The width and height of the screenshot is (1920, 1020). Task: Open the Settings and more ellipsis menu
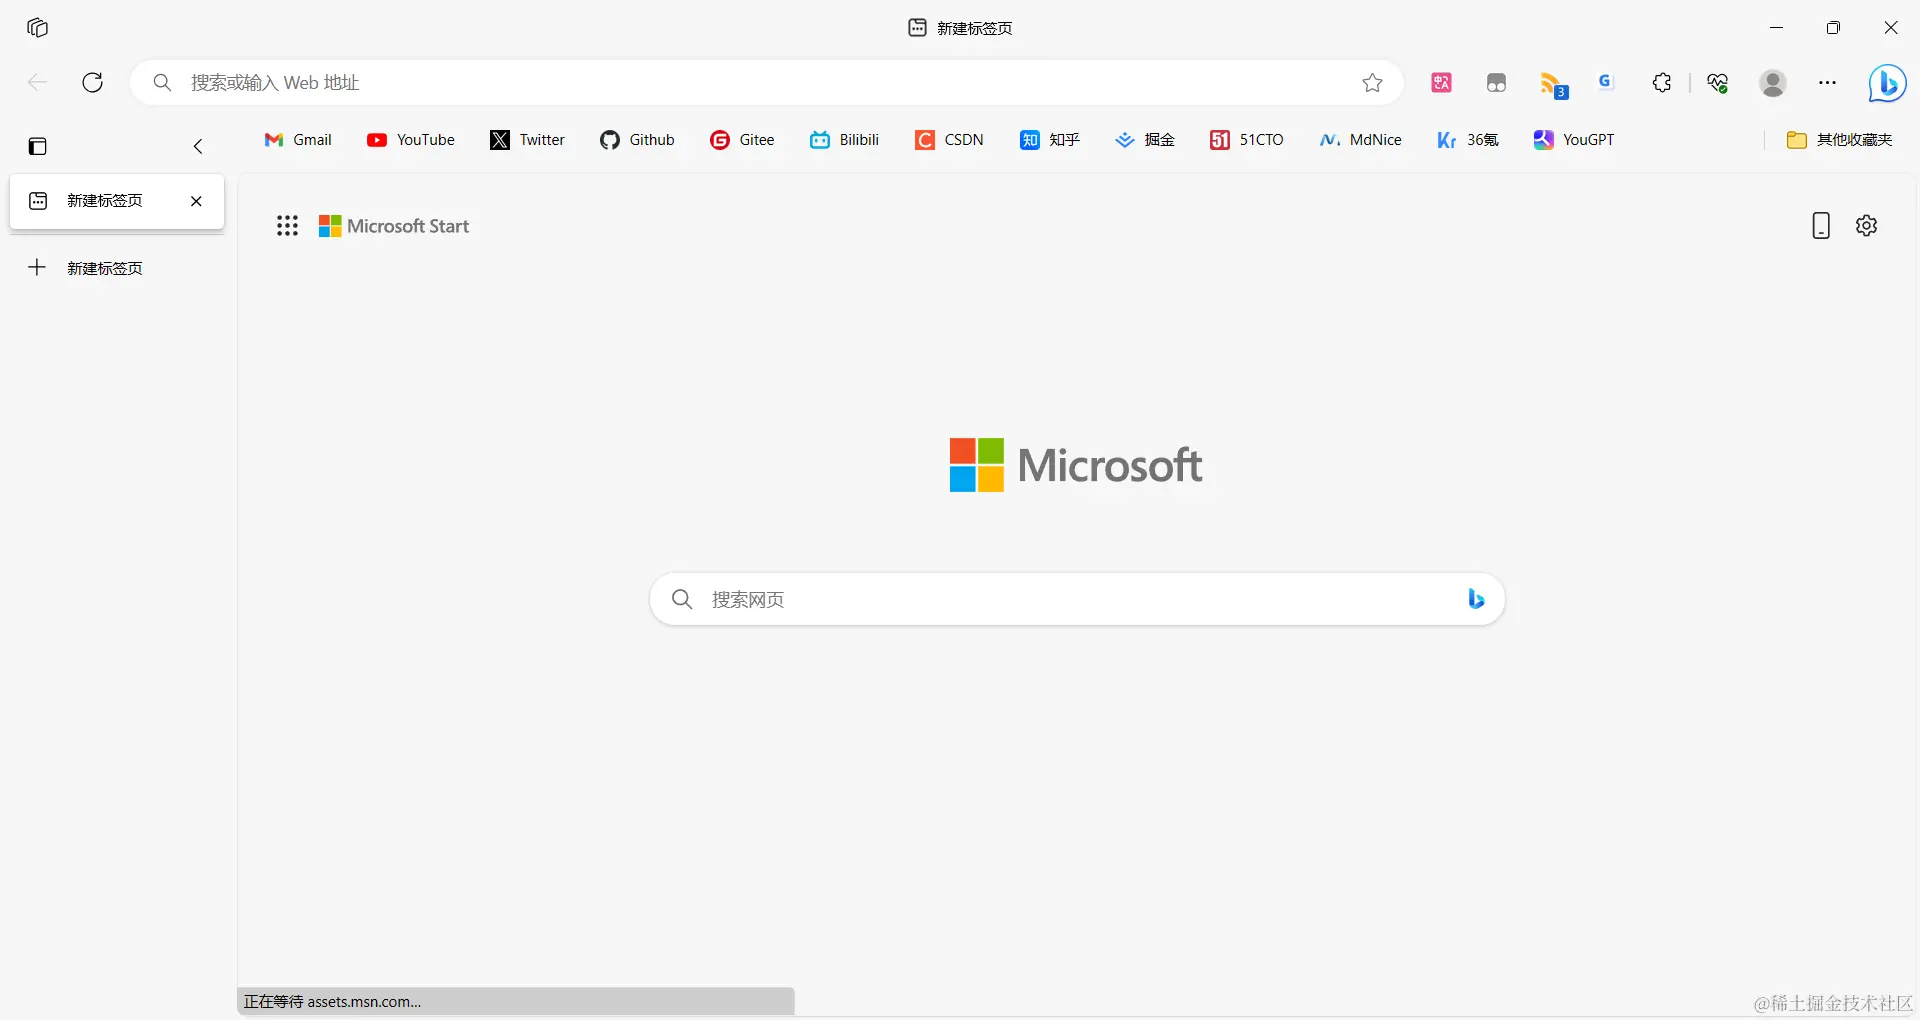1828,83
